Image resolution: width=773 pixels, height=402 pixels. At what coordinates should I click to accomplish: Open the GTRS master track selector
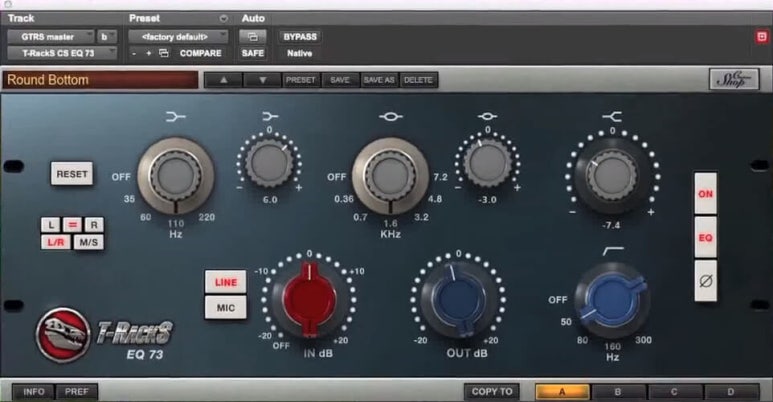click(x=50, y=37)
